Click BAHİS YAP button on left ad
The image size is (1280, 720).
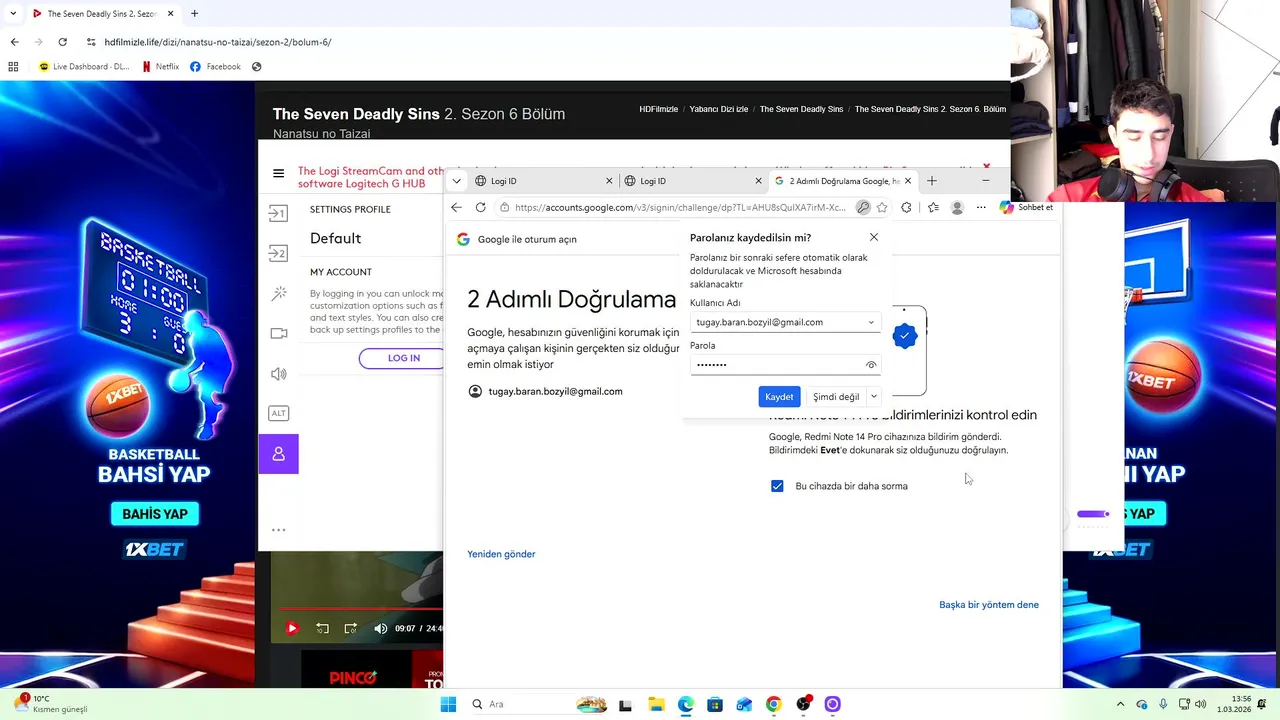(x=155, y=514)
